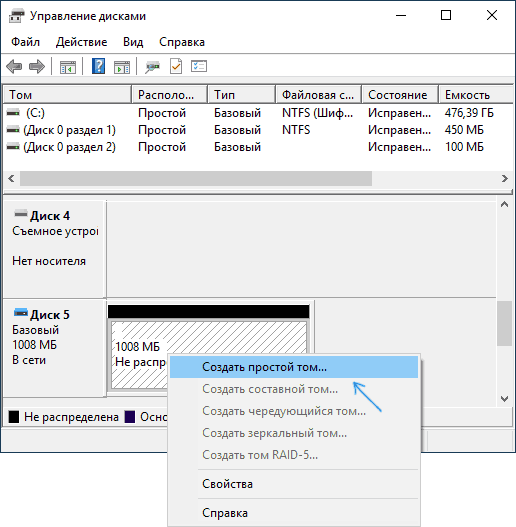Click the disk pane vertical scrollbar thumb
This screenshot has height=527, width=516.
pyautogui.click(x=504, y=323)
